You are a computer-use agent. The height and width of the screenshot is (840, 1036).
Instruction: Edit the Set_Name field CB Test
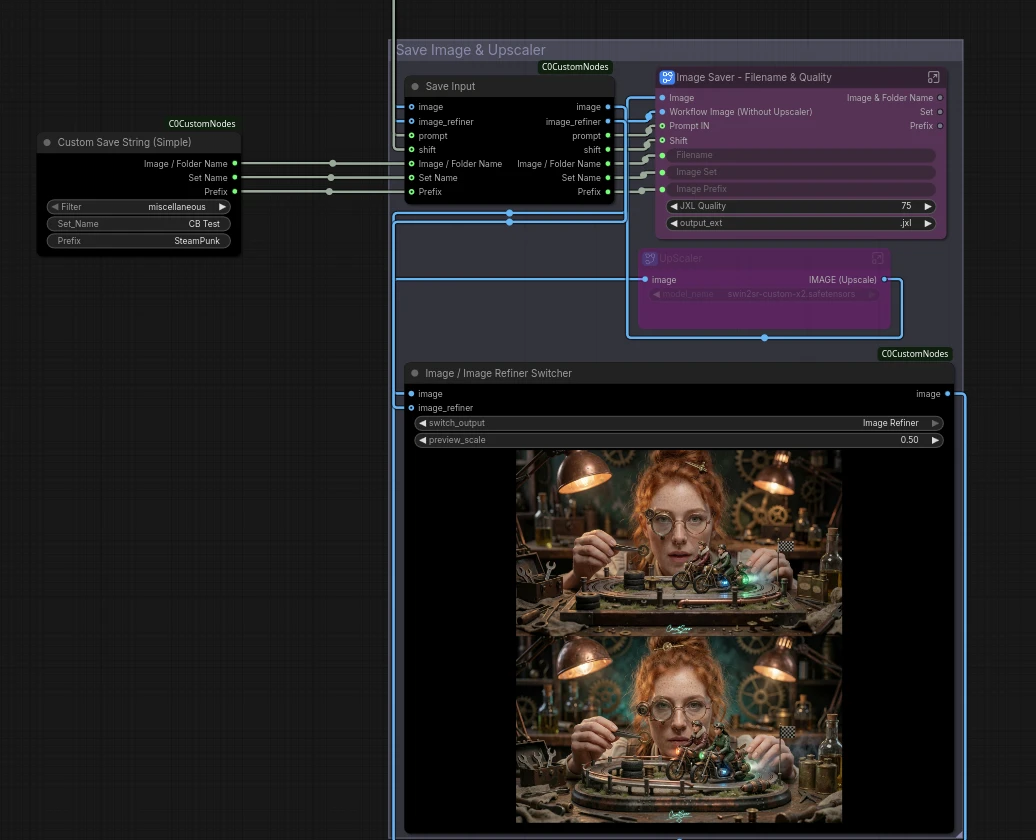(x=139, y=224)
